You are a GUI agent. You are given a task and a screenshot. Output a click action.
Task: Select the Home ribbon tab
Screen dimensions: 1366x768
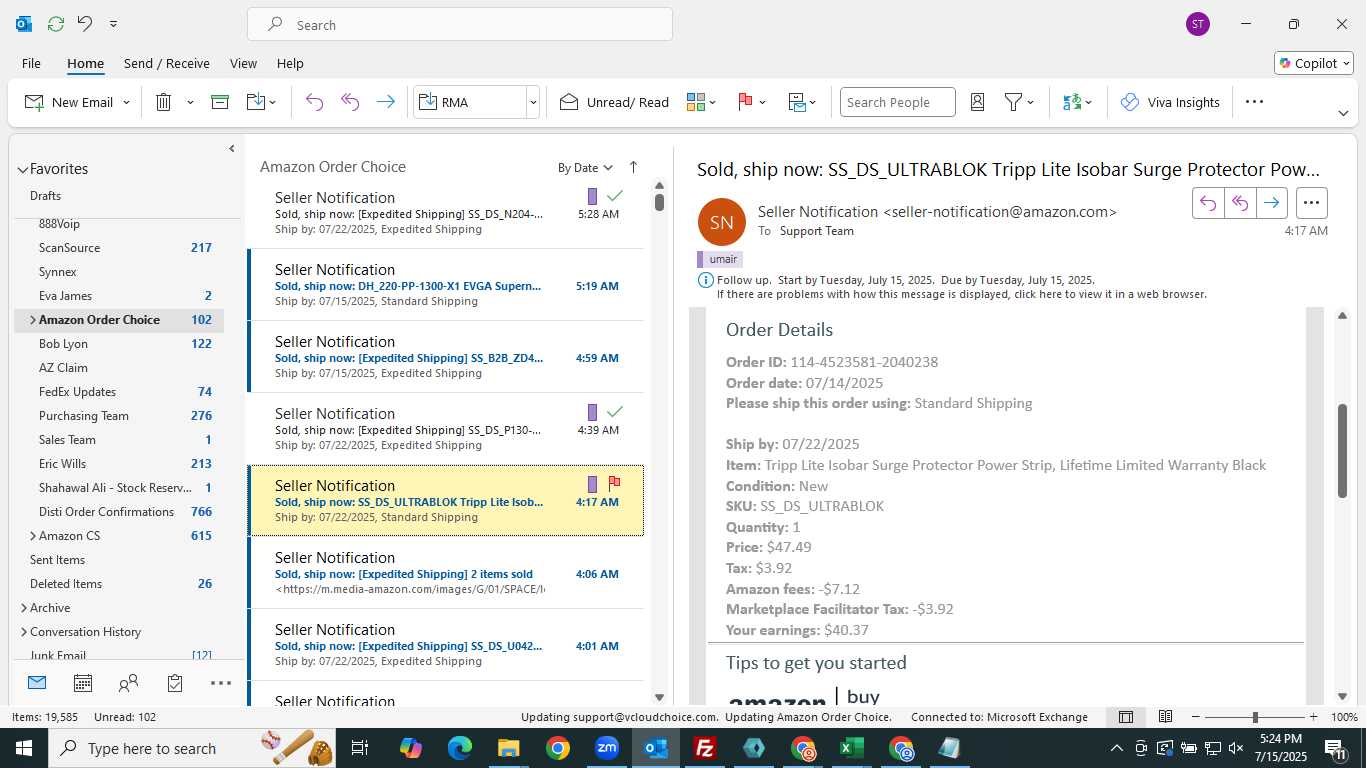point(85,63)
